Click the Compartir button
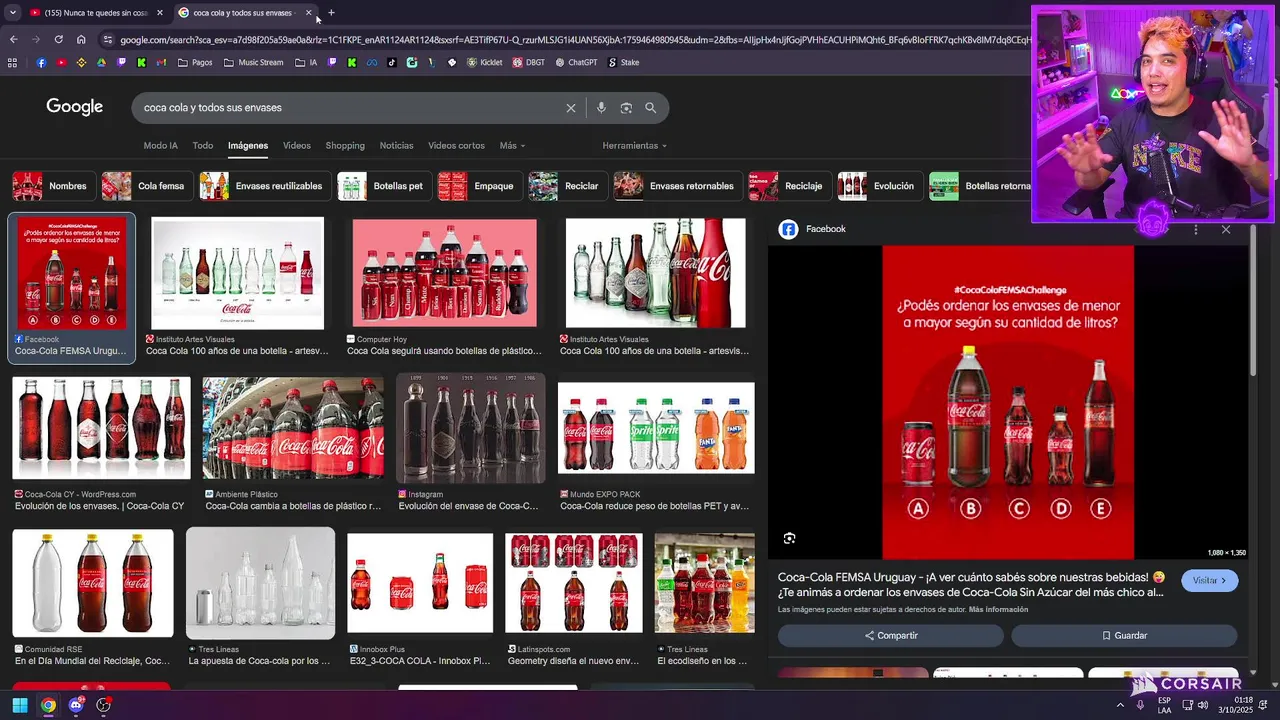The width and height of the screenshot is (1280, 720). 891,635
